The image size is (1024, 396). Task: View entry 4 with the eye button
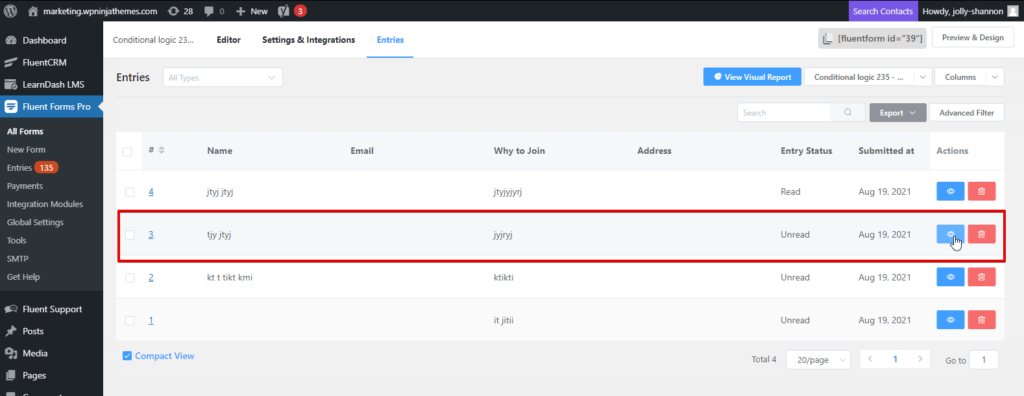[x=950, y=191]
